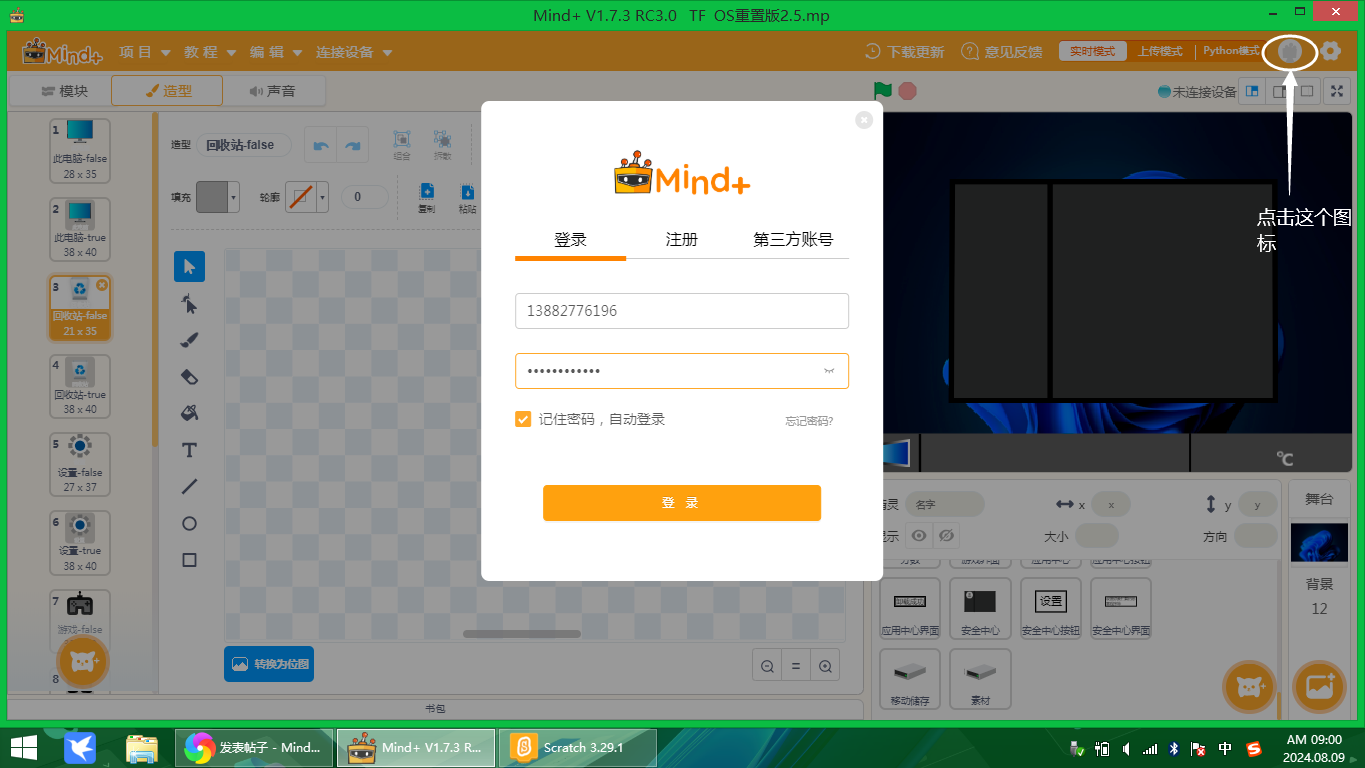Click the redo arrow icon
This screenshot has height=768, width=1365.
coord(353,145)
